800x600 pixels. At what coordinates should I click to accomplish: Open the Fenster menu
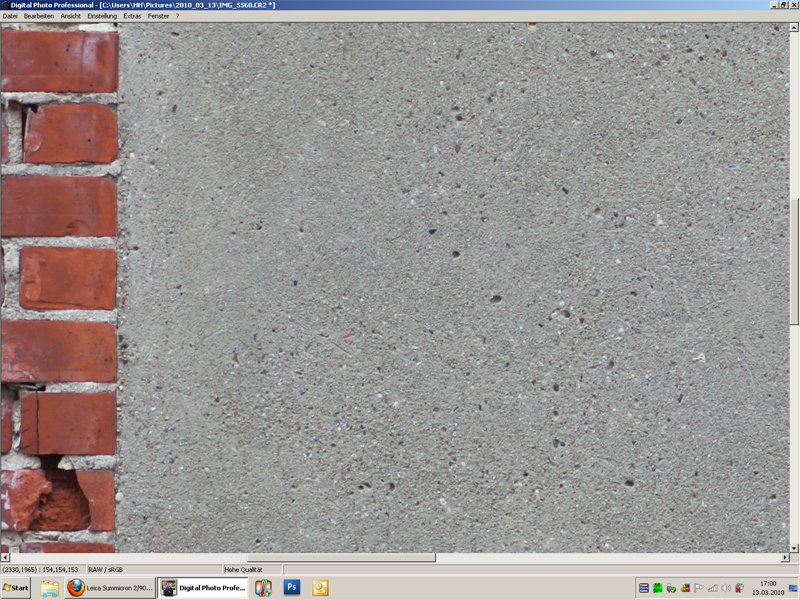coord(158,16)
